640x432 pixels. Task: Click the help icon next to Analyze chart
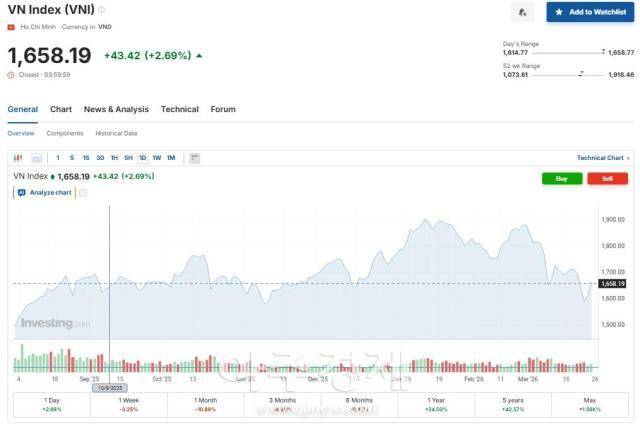click(83, 192)
